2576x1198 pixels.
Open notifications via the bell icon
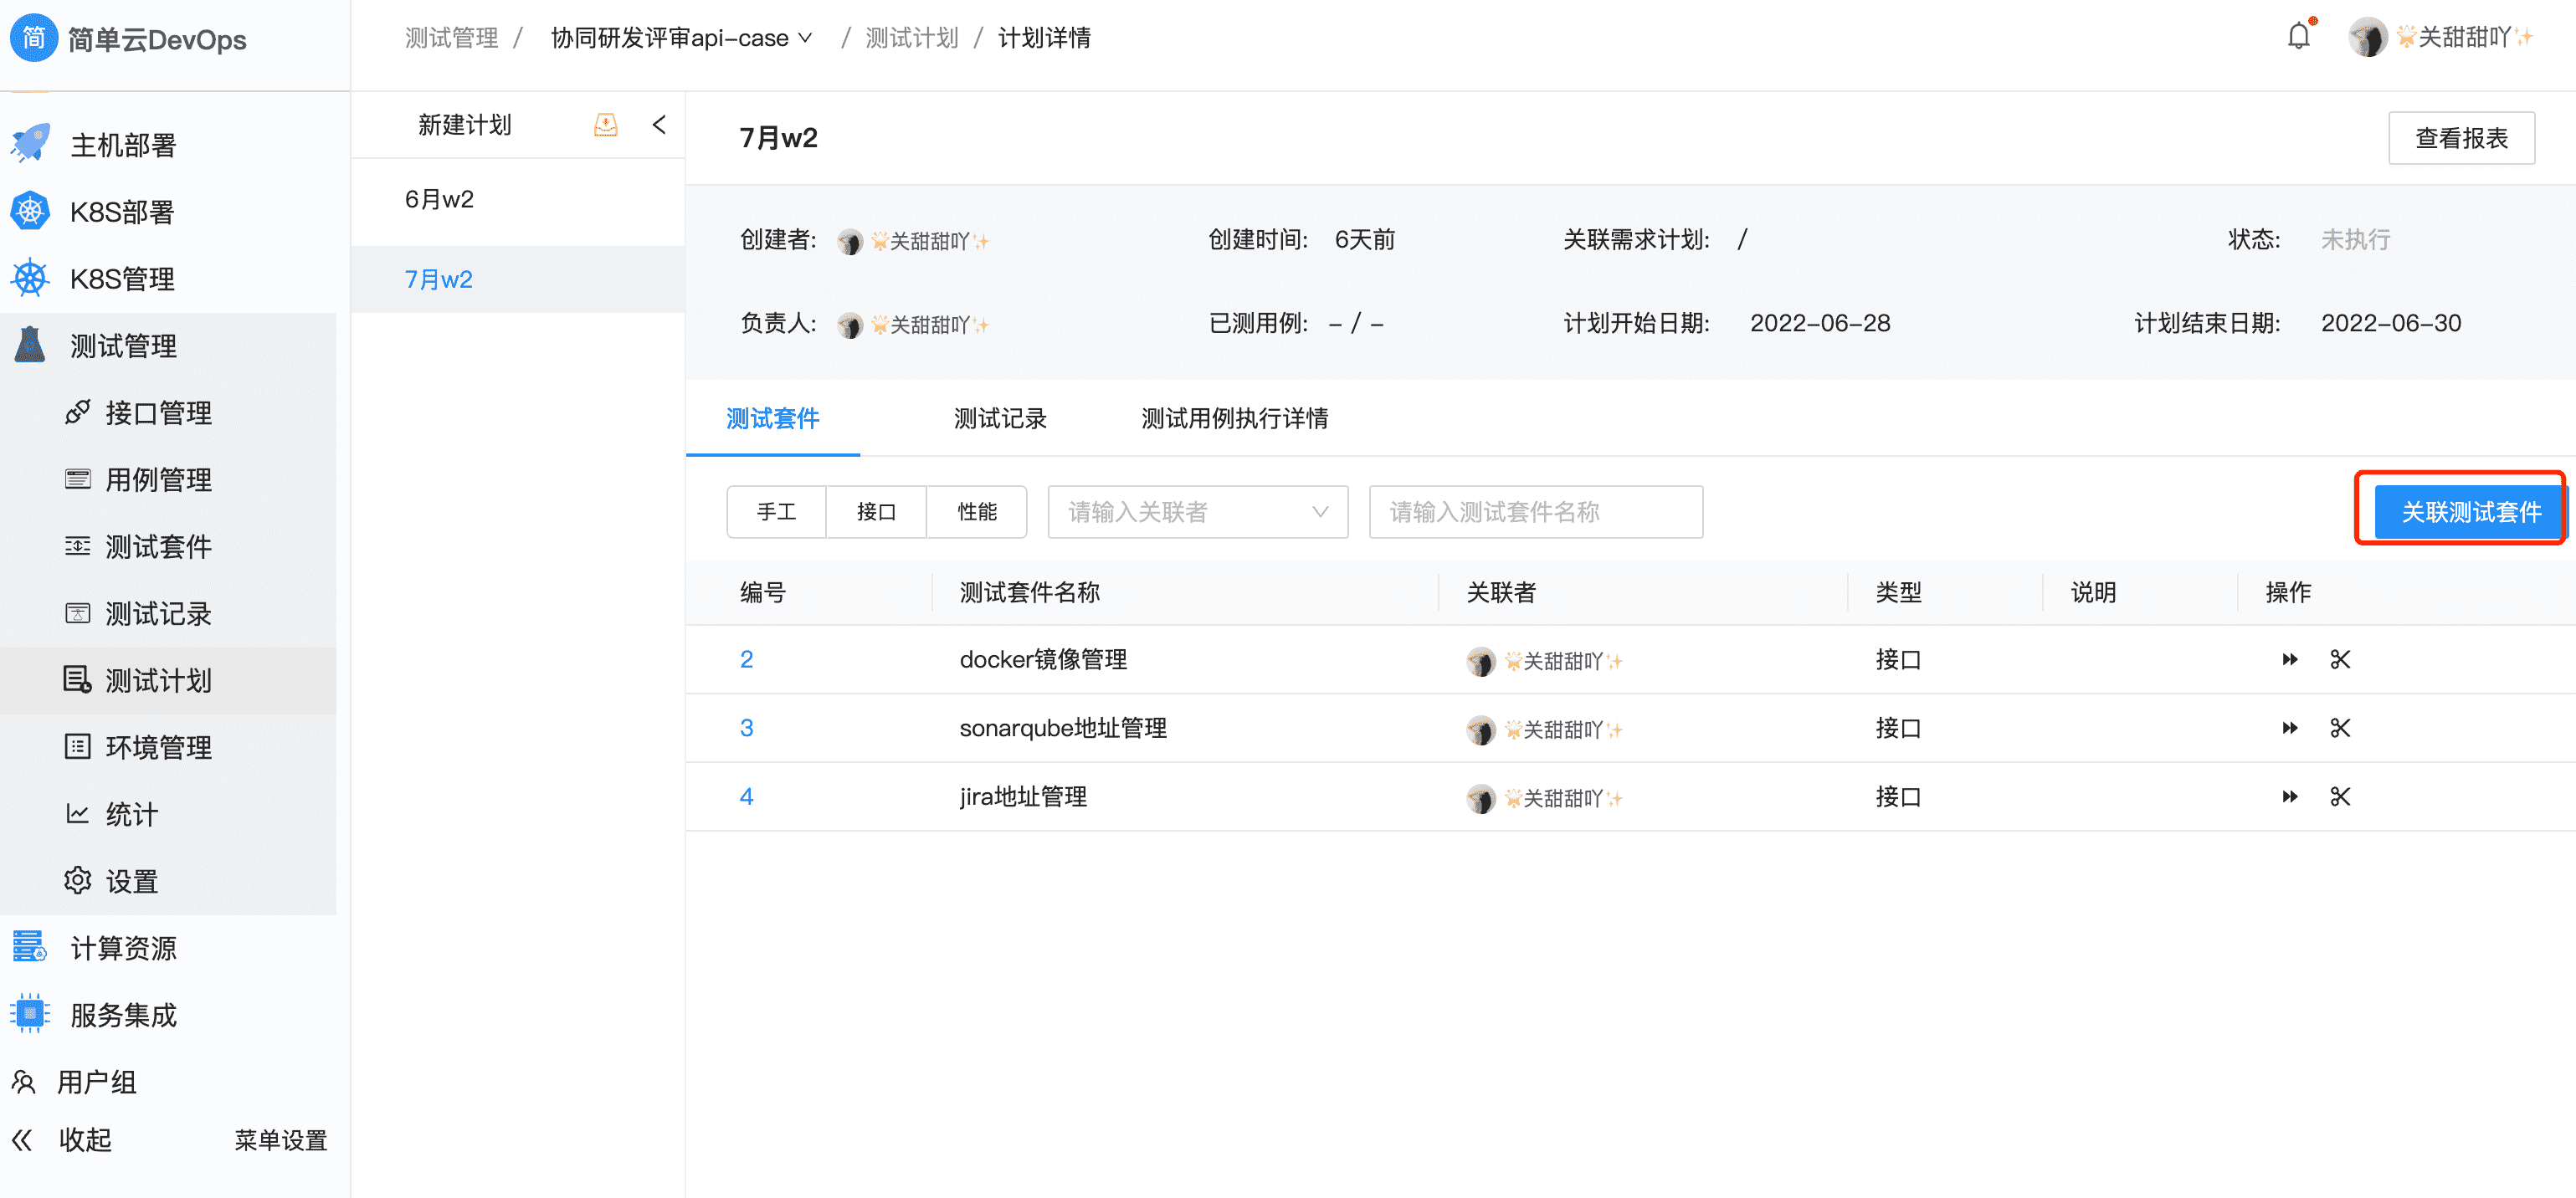(2297, 36)
